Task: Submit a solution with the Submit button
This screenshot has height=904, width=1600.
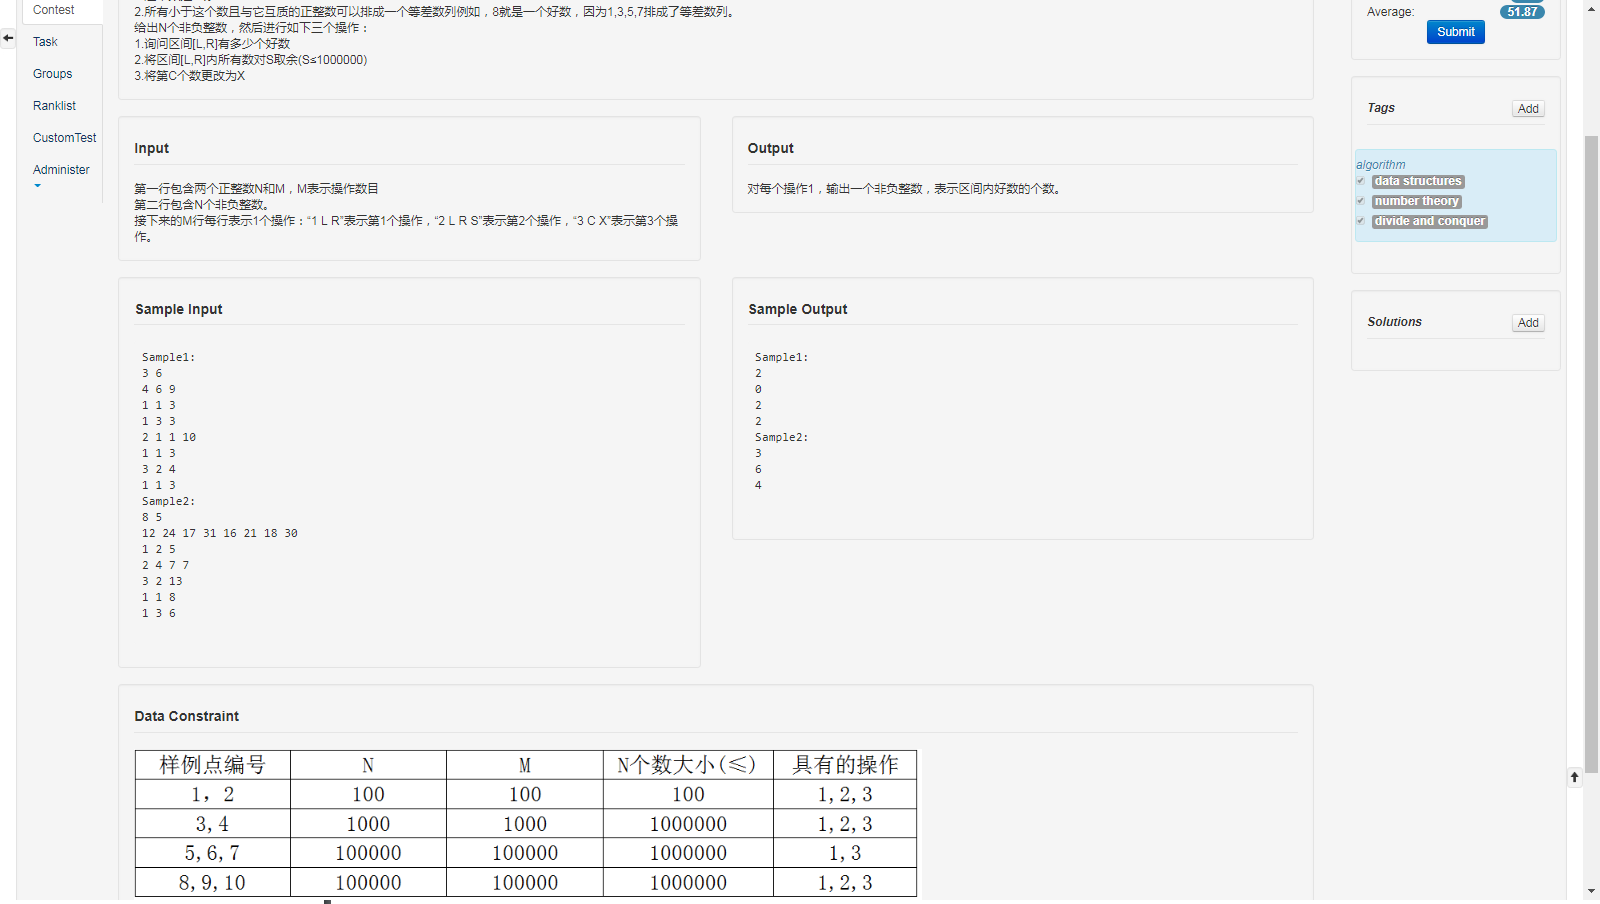Action: 1456,32
